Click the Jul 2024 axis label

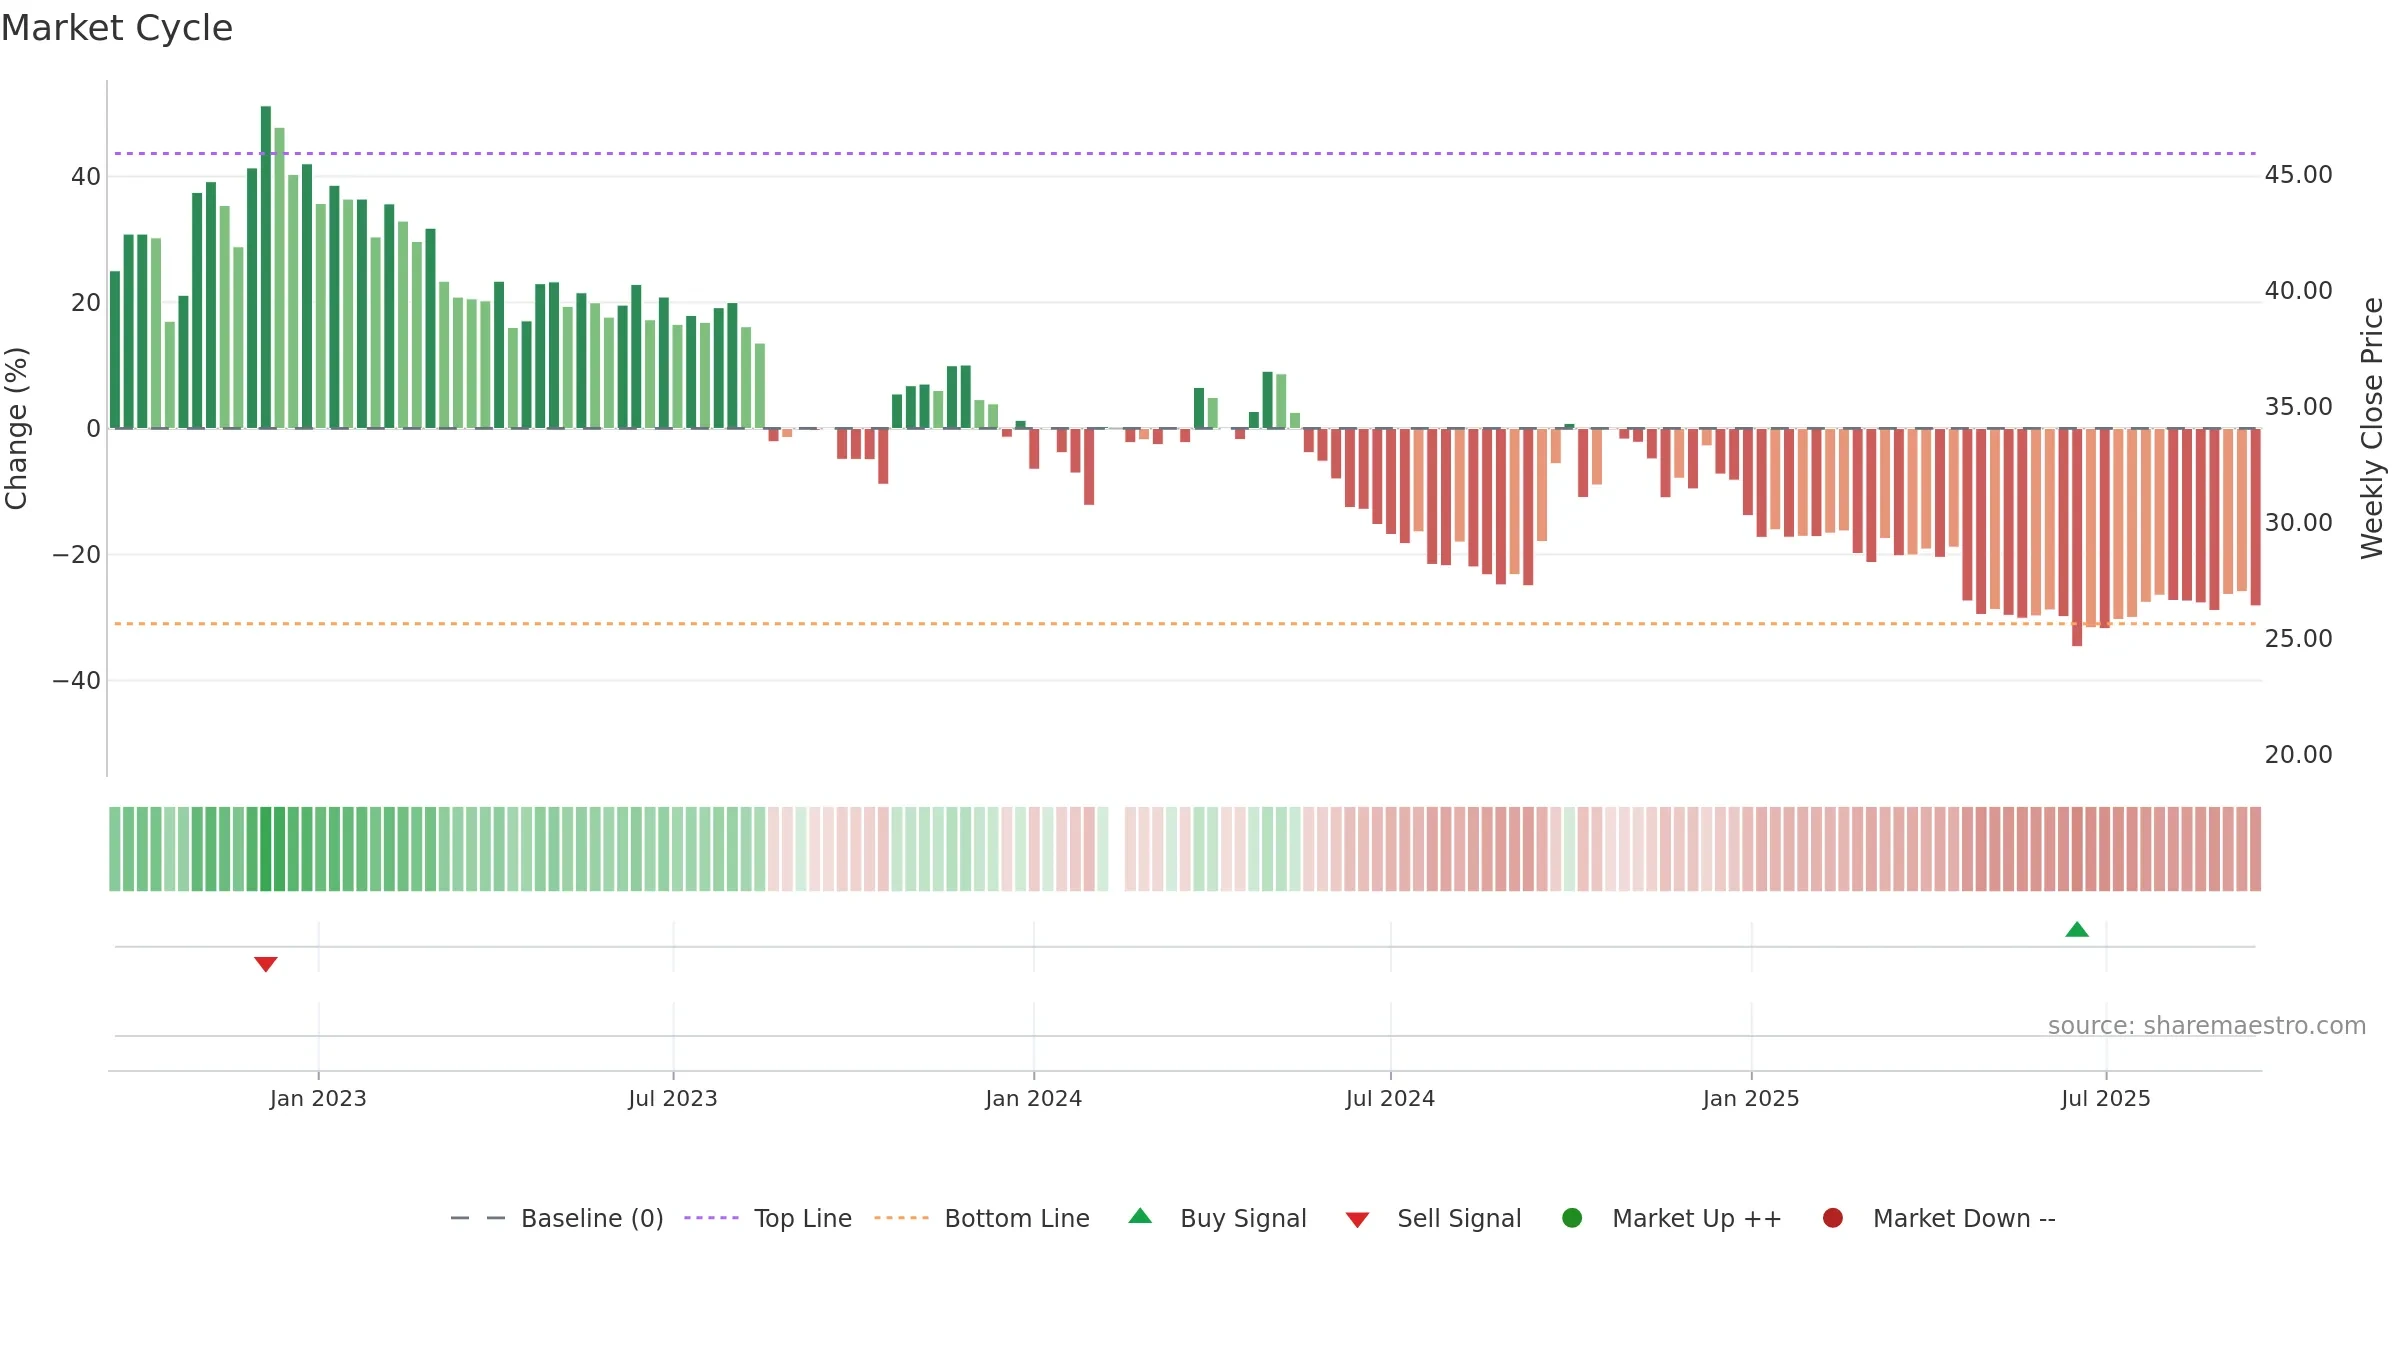pos(1390,1099)
